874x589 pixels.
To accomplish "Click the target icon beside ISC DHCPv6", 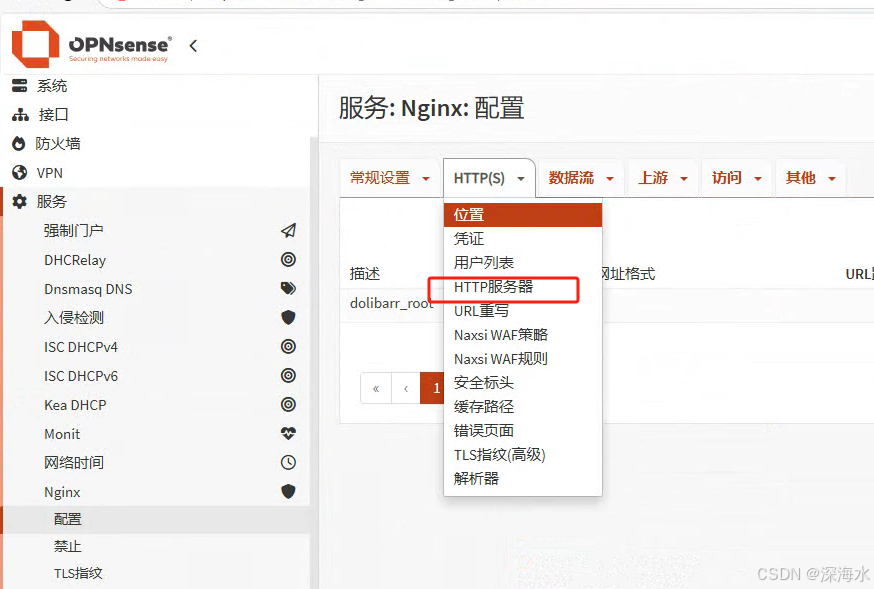I will tap(288, 376).
